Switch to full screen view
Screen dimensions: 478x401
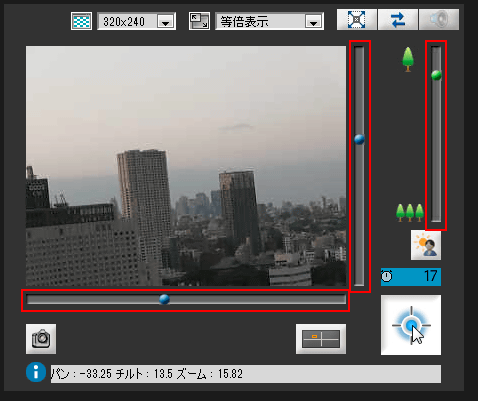tap(357, 20)
